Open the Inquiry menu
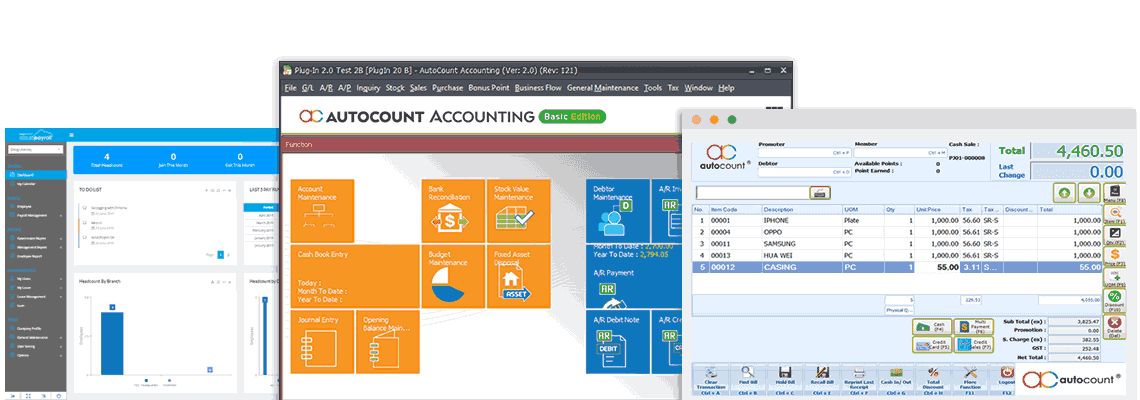This screenshot has width=1140, height=400. [369, 88]
